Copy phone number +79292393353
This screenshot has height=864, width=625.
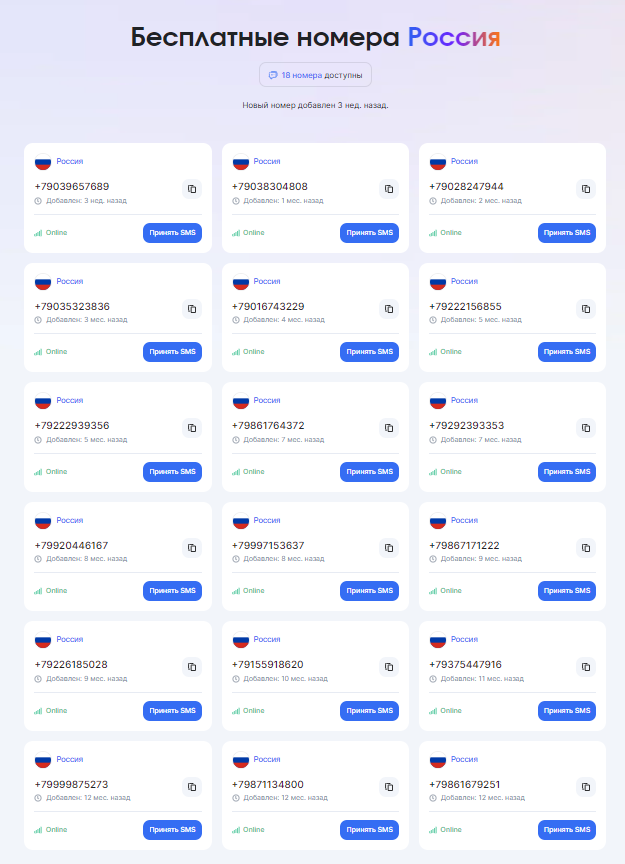pos(587,428)
